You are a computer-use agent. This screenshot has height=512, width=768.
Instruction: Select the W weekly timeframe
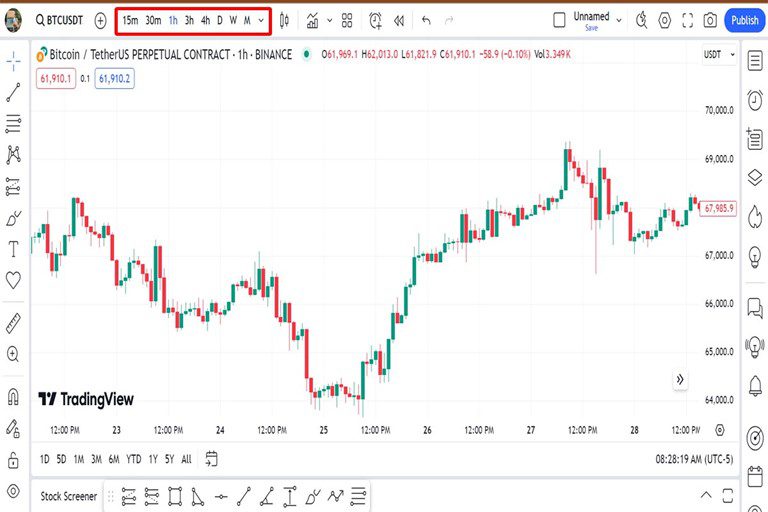(x=233, y=21)
